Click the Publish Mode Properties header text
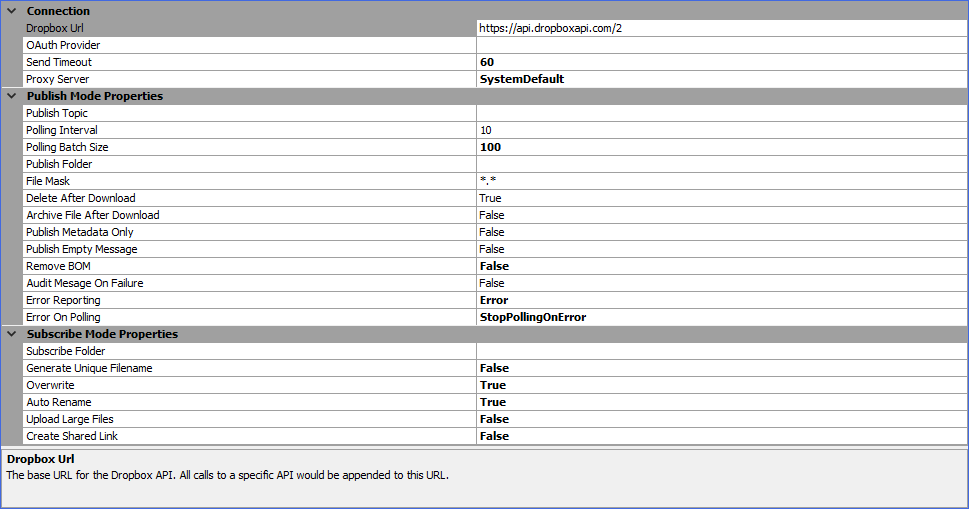The height and width of the screenshot is (509, 969). point(95,96)
